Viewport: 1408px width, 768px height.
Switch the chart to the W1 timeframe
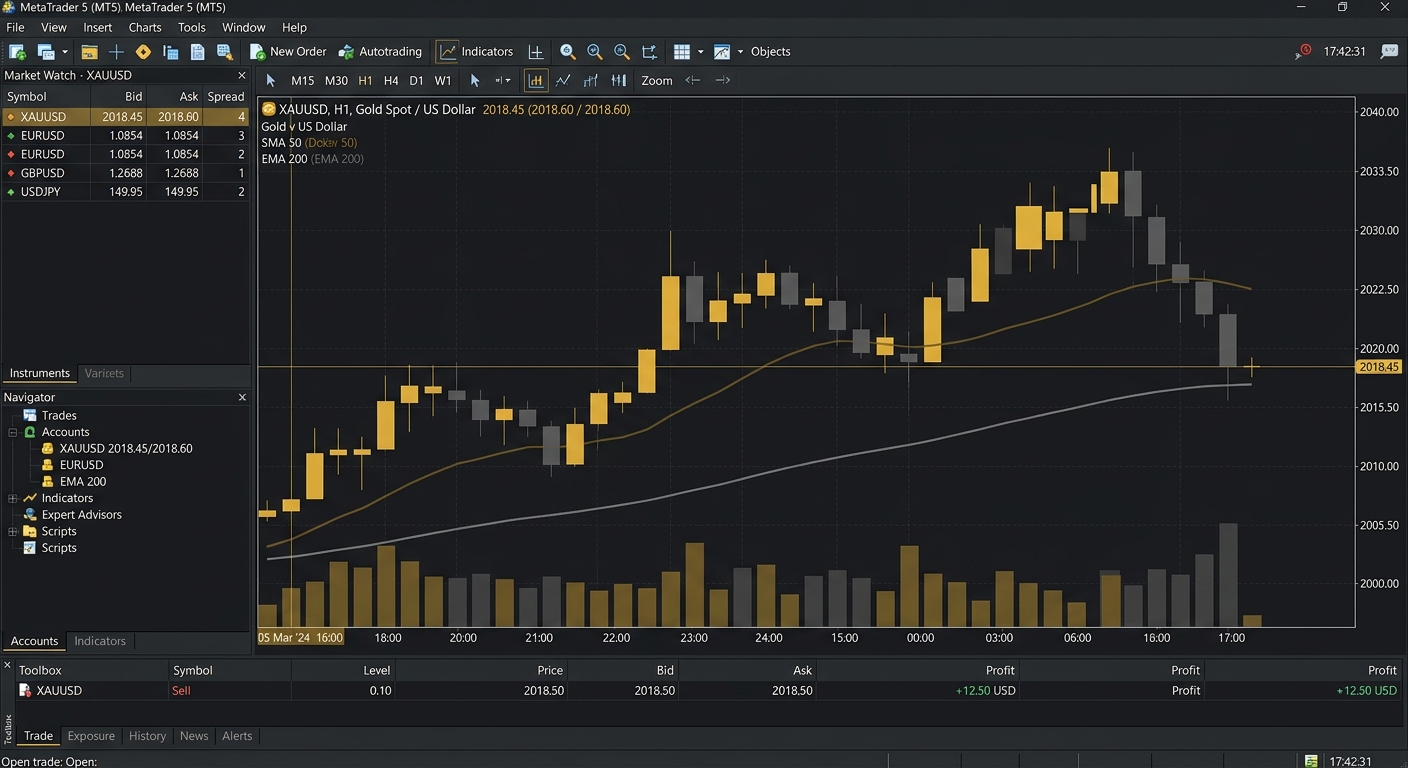(443, 80)
